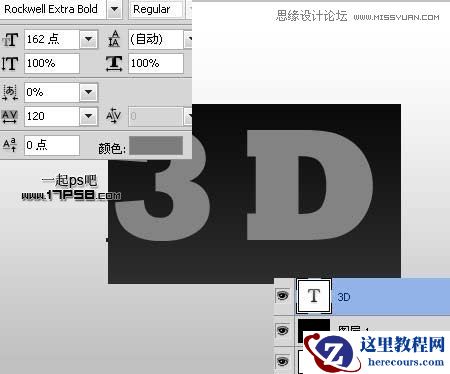
Task: Click the font size icon
Action: click(x=10, y=40)
